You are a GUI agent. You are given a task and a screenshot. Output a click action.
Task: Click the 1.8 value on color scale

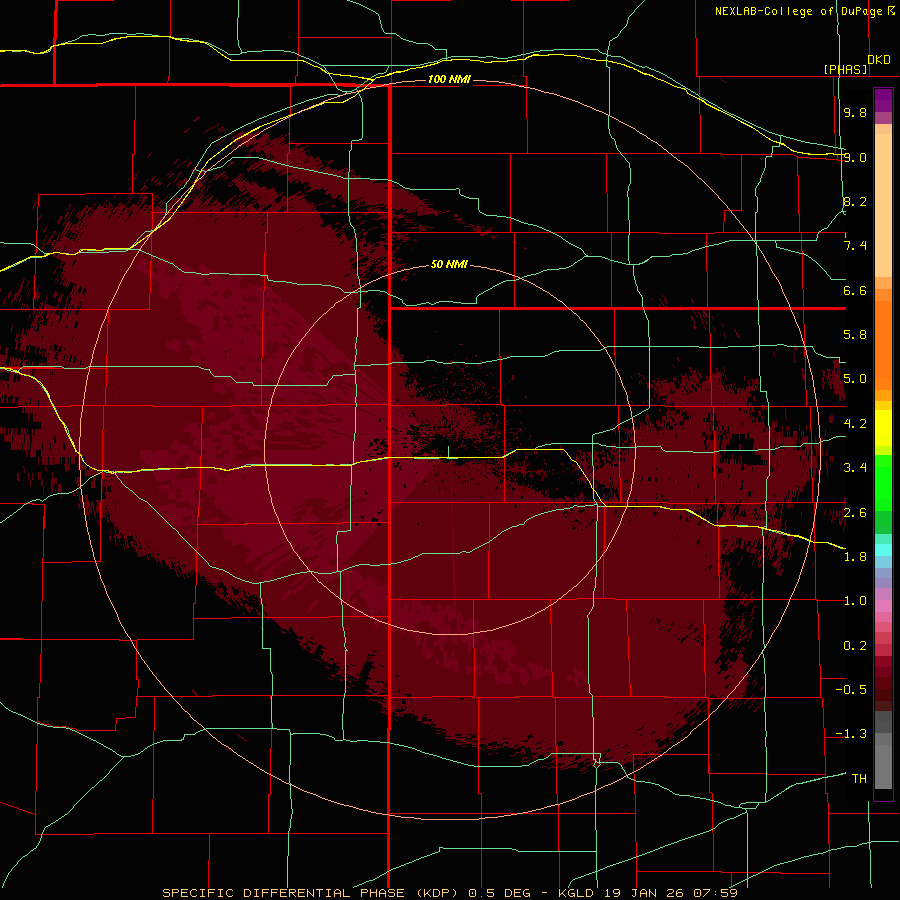click(x=855, y=557)
